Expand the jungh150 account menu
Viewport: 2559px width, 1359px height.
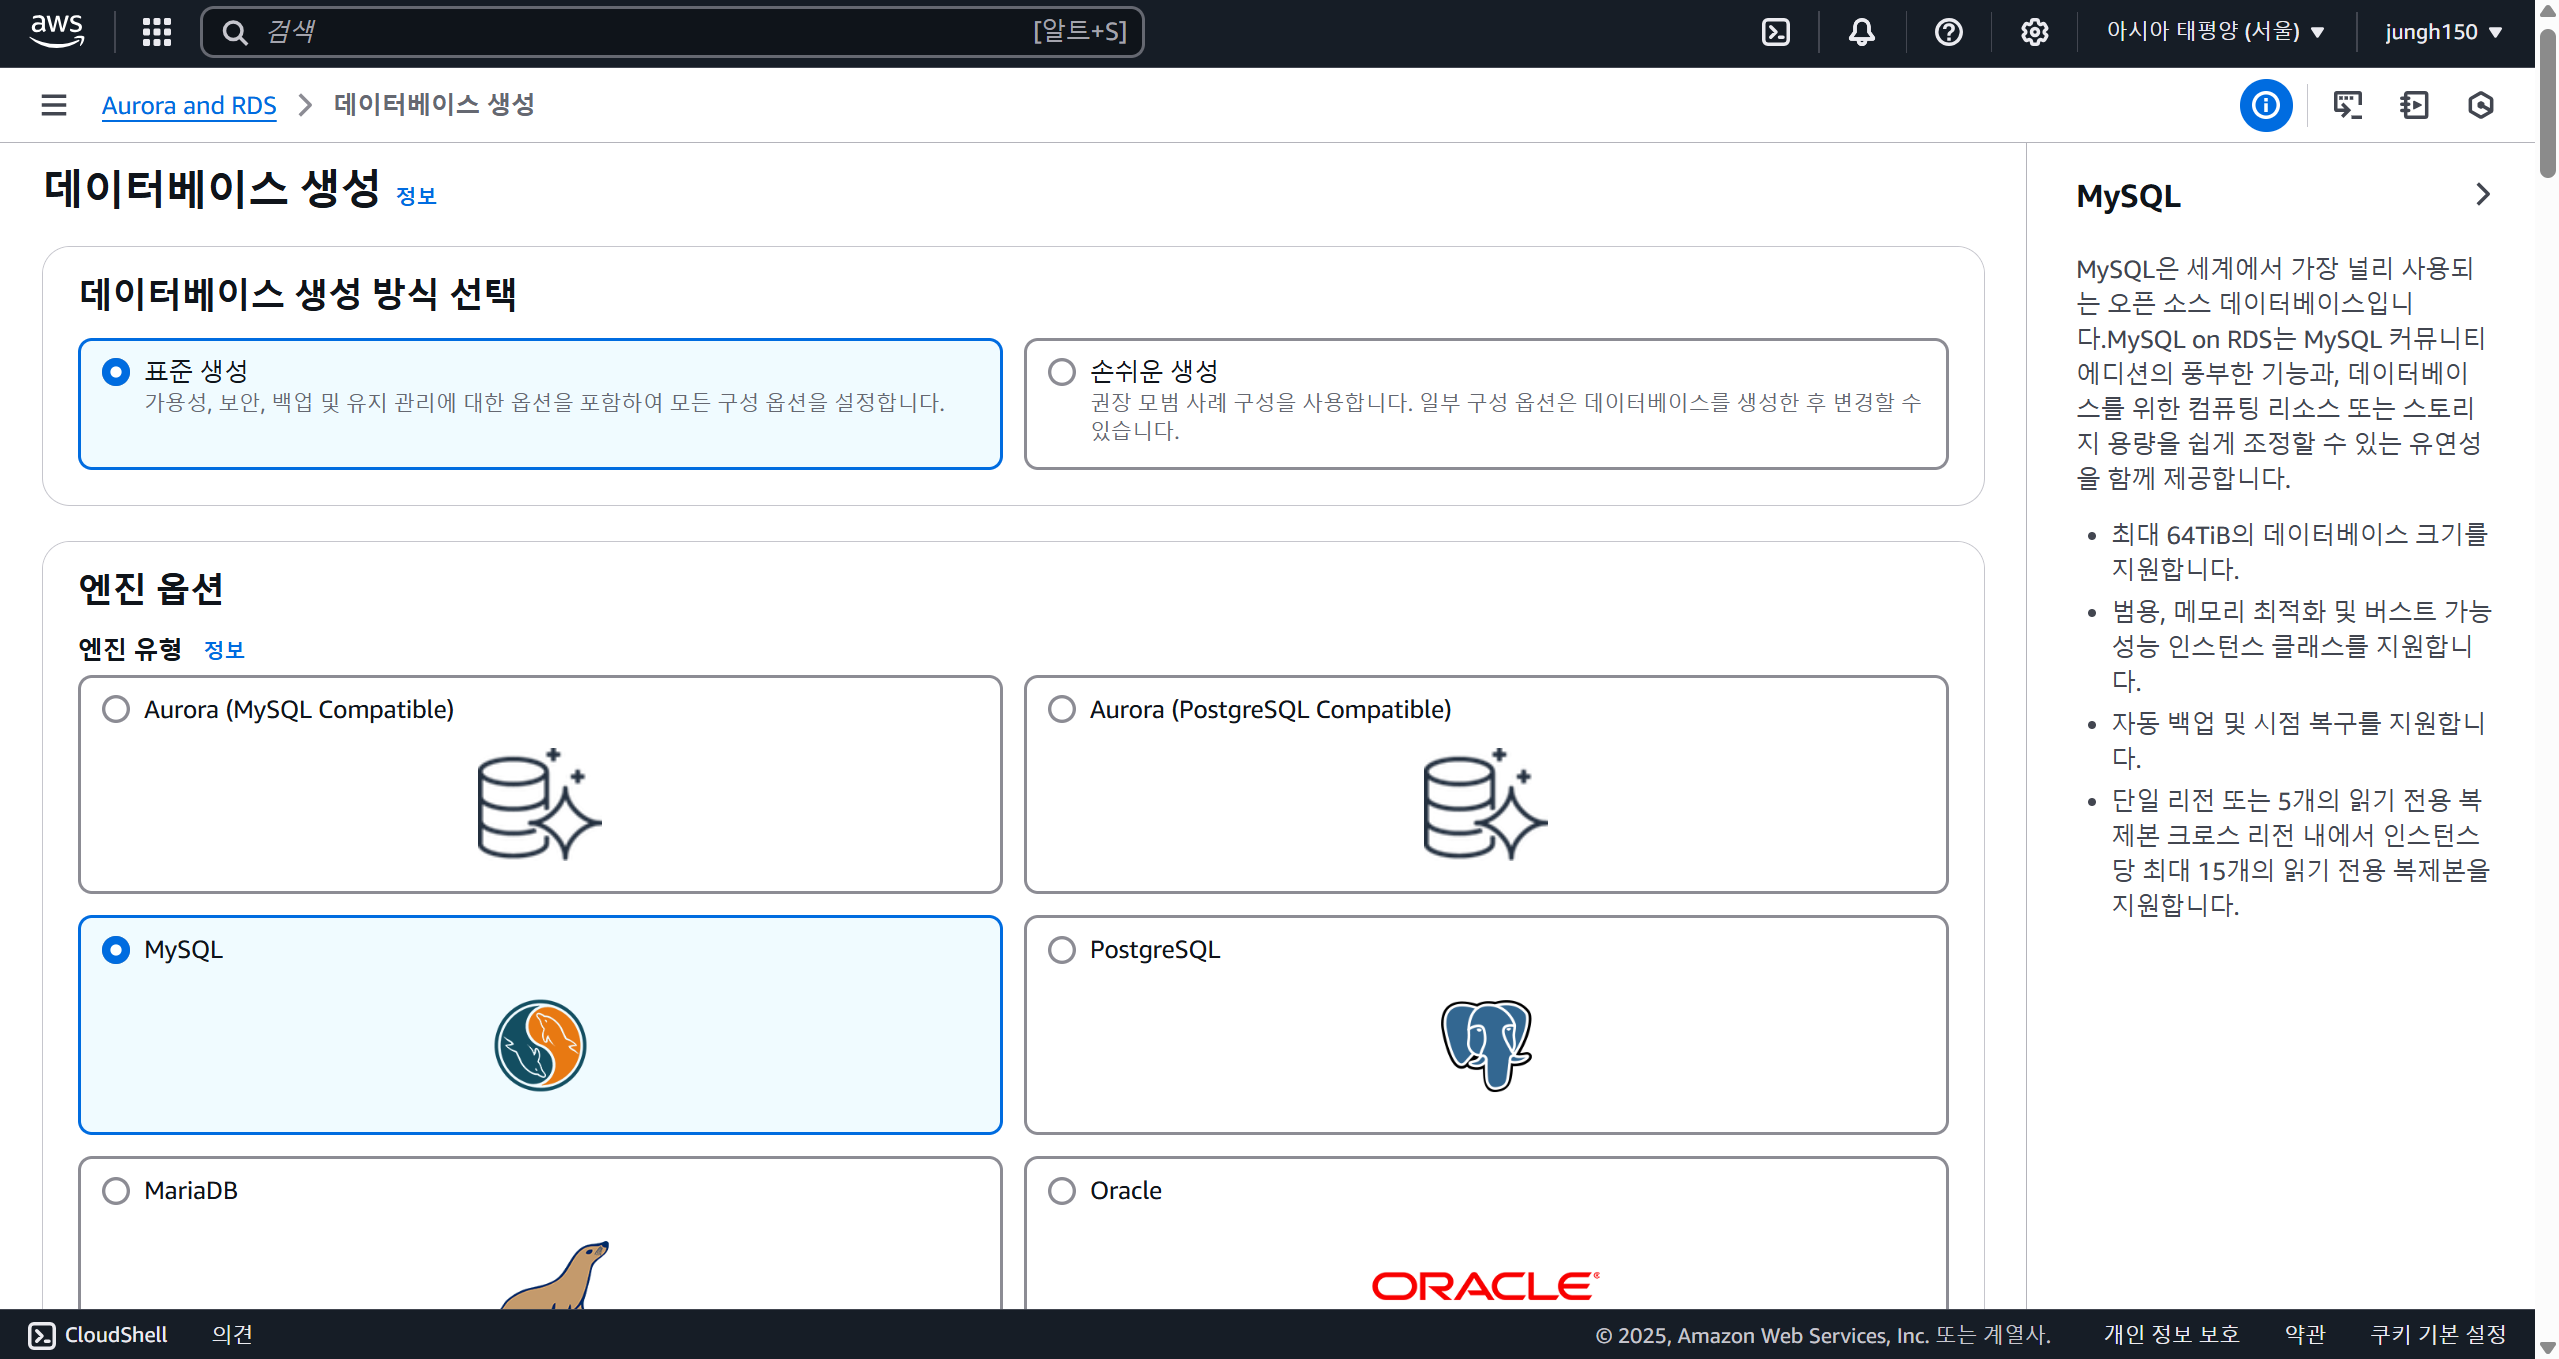[2442, 32]
